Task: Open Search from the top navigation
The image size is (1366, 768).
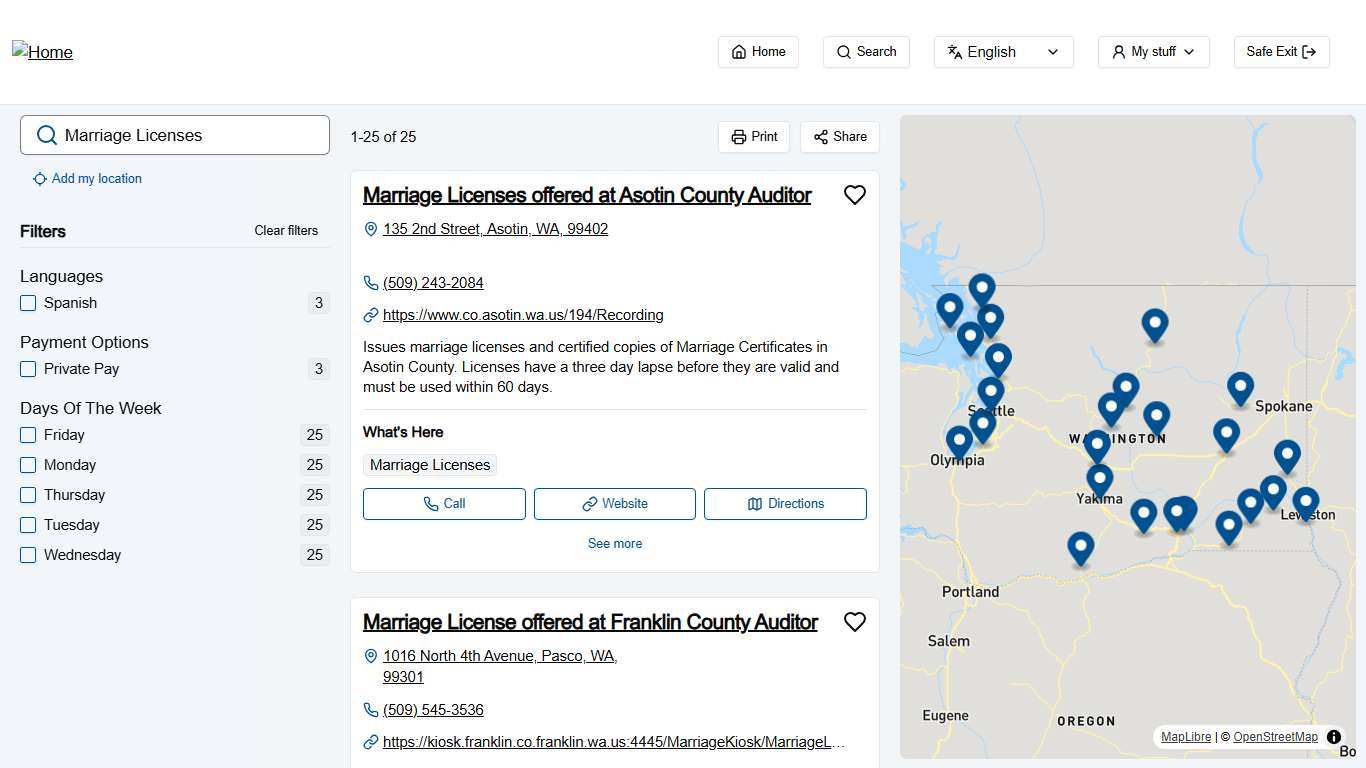Action: tap(866, 52)
